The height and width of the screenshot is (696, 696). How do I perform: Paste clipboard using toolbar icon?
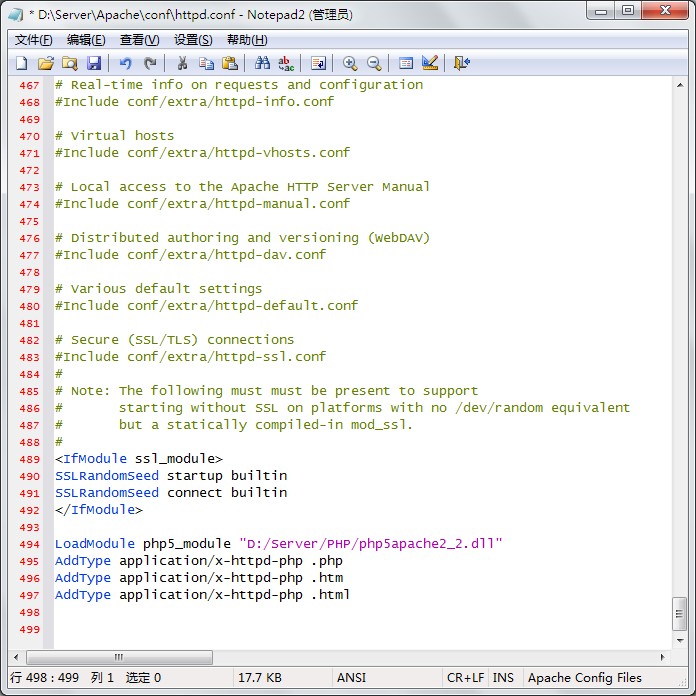[230, 63]
